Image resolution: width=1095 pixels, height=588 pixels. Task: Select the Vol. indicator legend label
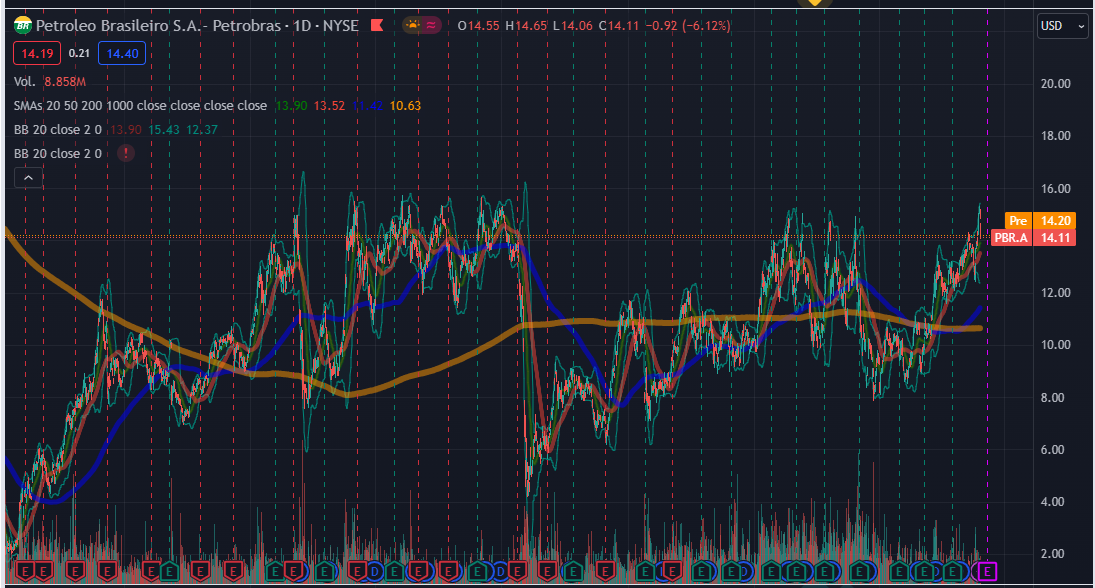[24, 82]
